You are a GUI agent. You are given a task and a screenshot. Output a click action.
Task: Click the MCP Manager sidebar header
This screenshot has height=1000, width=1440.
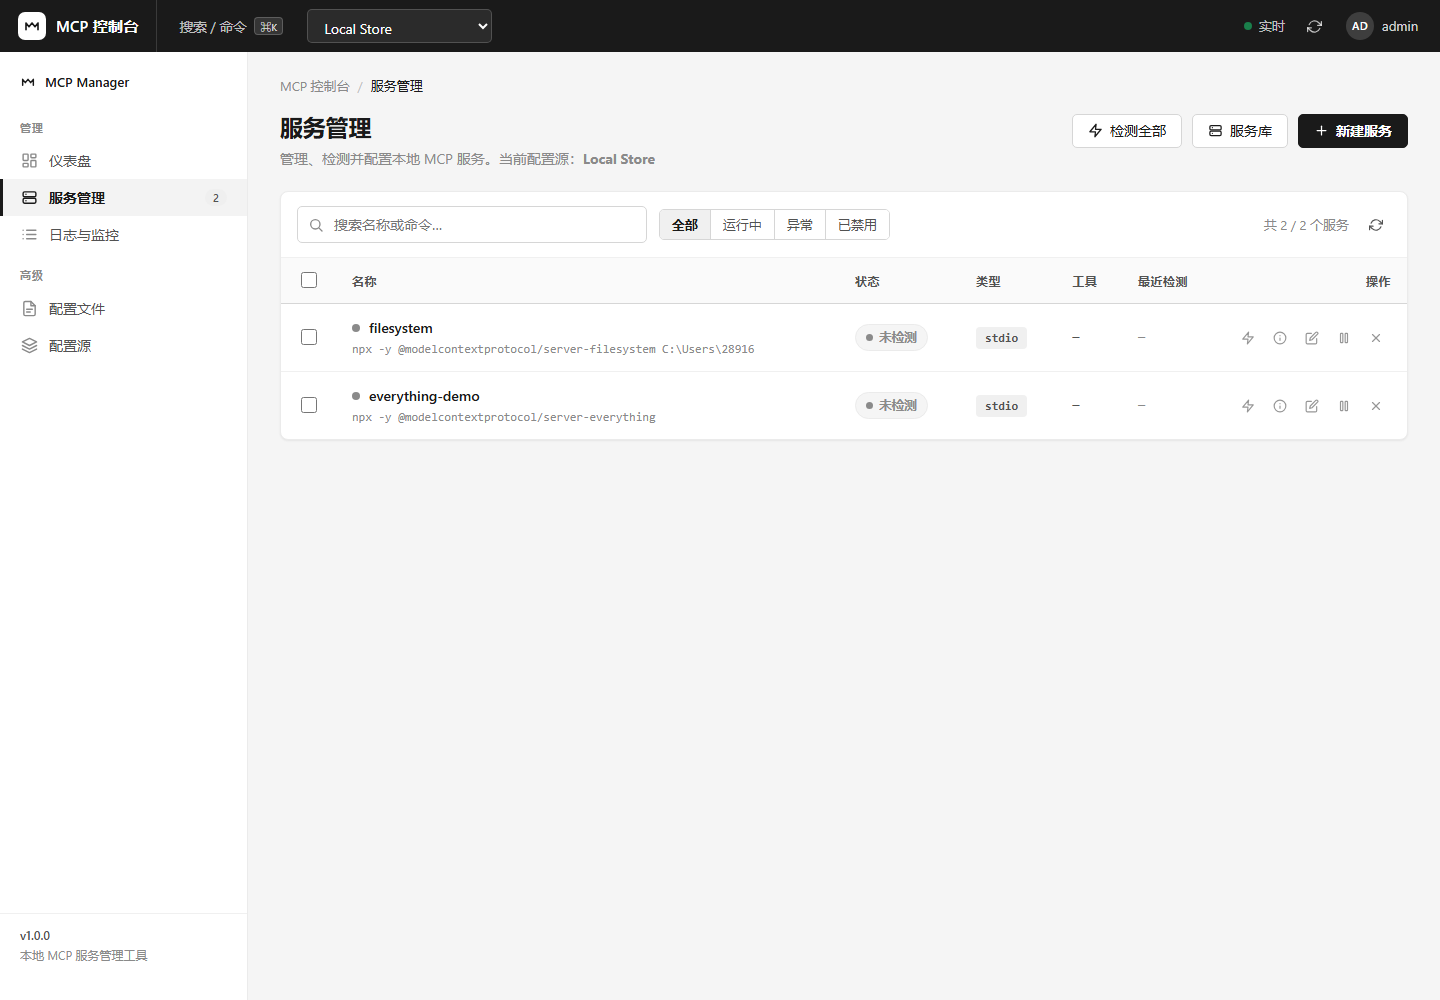pos(75,83)
